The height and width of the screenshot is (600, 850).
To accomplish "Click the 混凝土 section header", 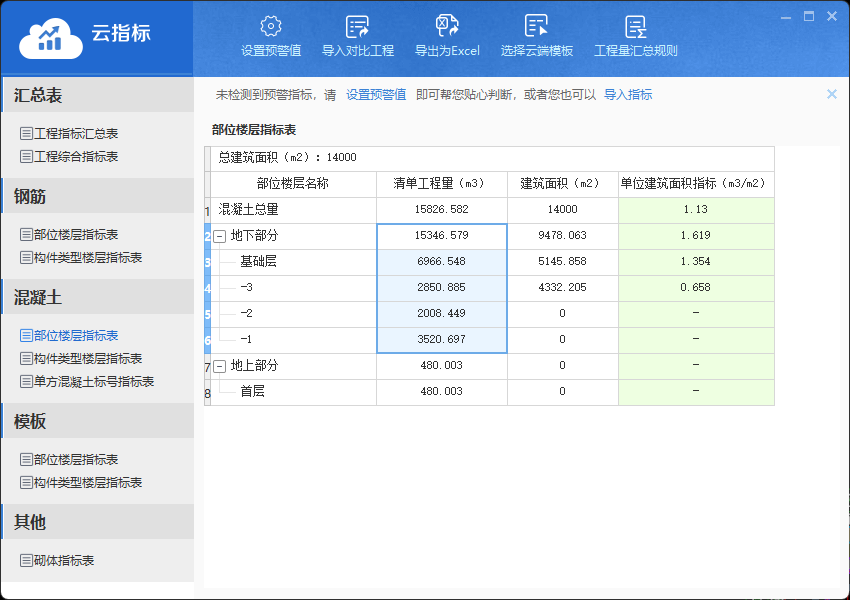I will pos(98,296).
